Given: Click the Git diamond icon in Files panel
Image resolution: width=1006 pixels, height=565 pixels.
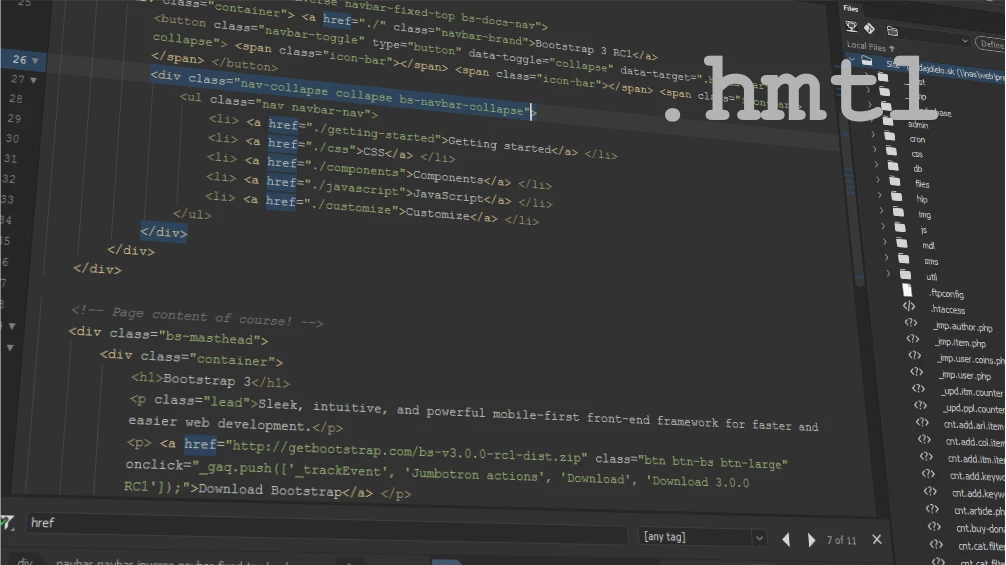Looking at the screenshot, I should coord(869,28).
